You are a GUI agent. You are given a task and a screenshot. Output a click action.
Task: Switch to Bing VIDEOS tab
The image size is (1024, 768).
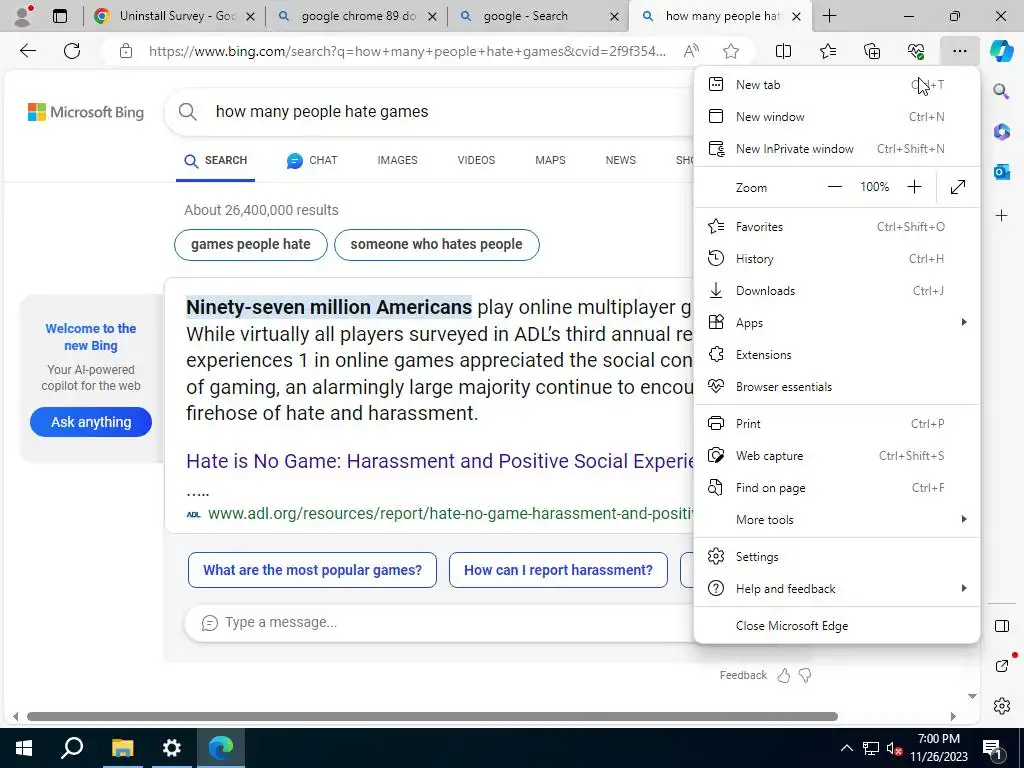pos(476,161)
